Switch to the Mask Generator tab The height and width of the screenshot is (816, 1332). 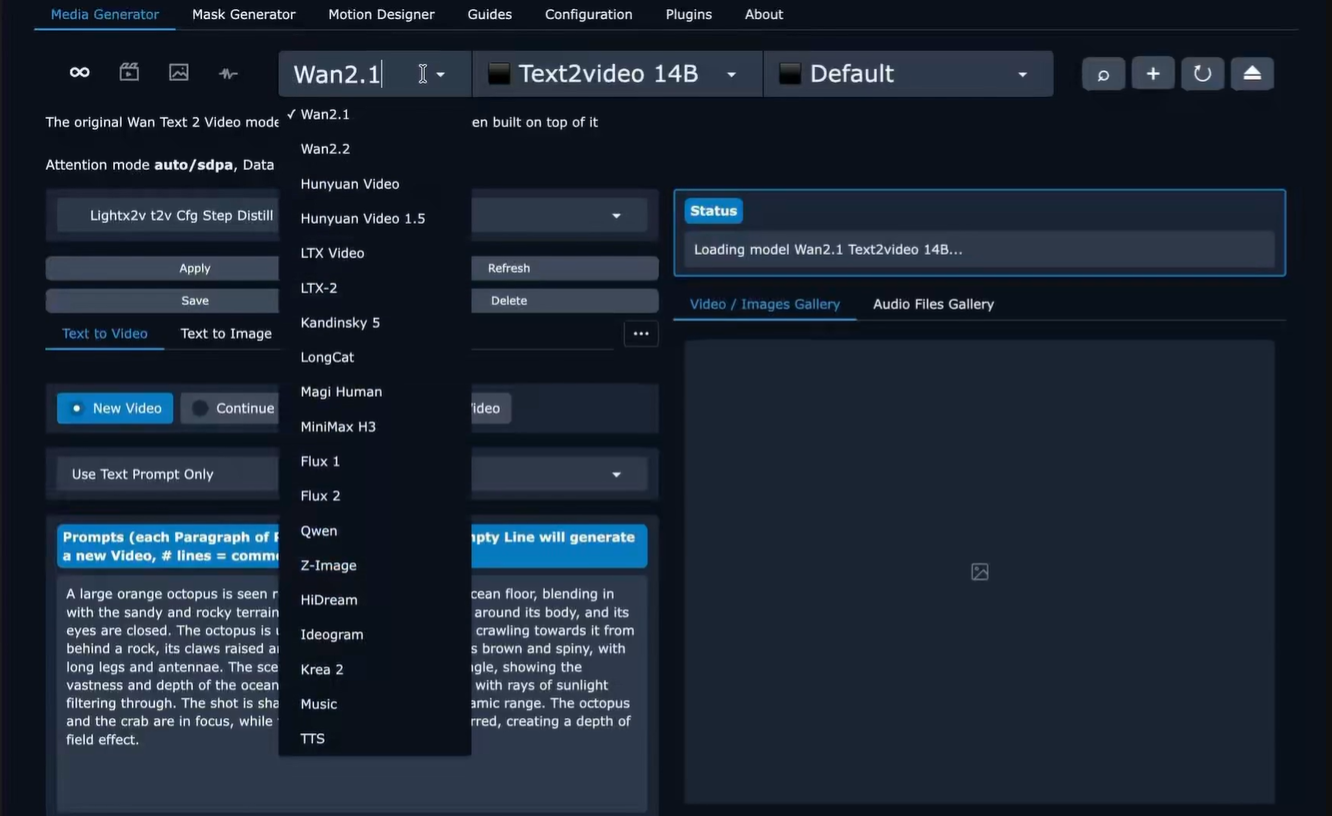click(244, 14)
